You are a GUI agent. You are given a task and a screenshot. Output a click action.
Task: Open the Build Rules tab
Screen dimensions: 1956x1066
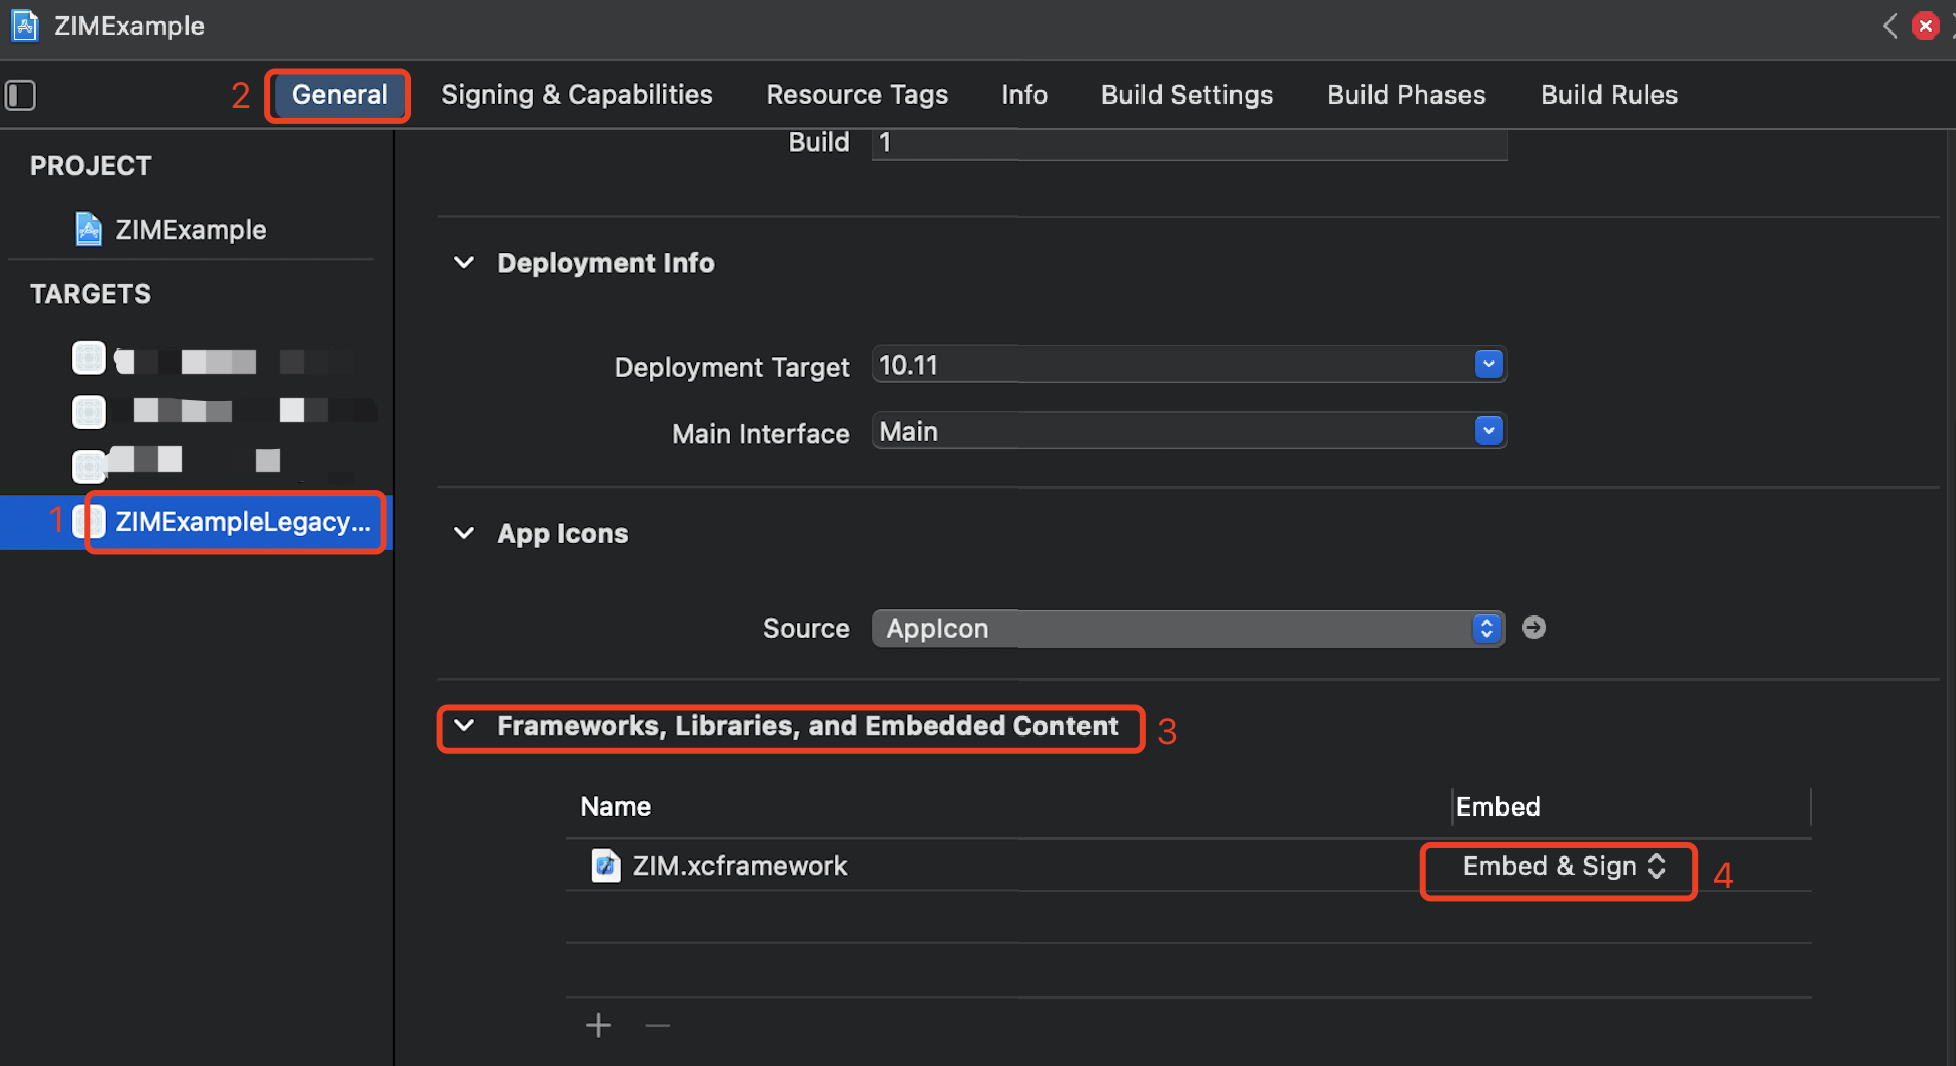point(1609,95)
